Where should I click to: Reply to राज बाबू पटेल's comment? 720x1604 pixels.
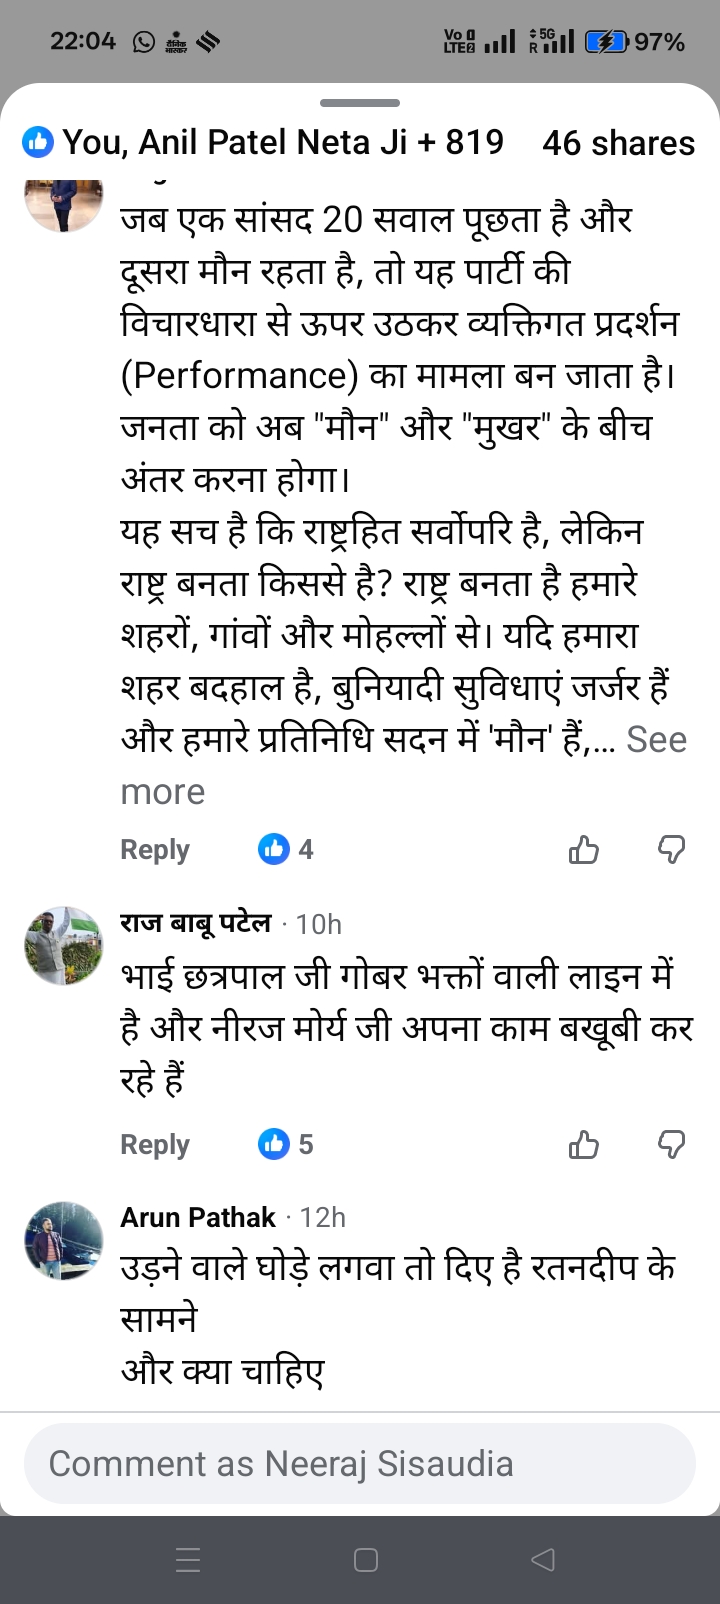[155, 1144]
